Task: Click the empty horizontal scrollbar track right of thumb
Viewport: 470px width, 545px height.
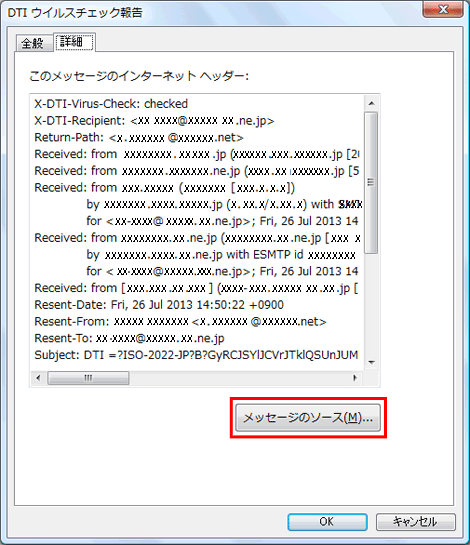Action: pos(238,378)
